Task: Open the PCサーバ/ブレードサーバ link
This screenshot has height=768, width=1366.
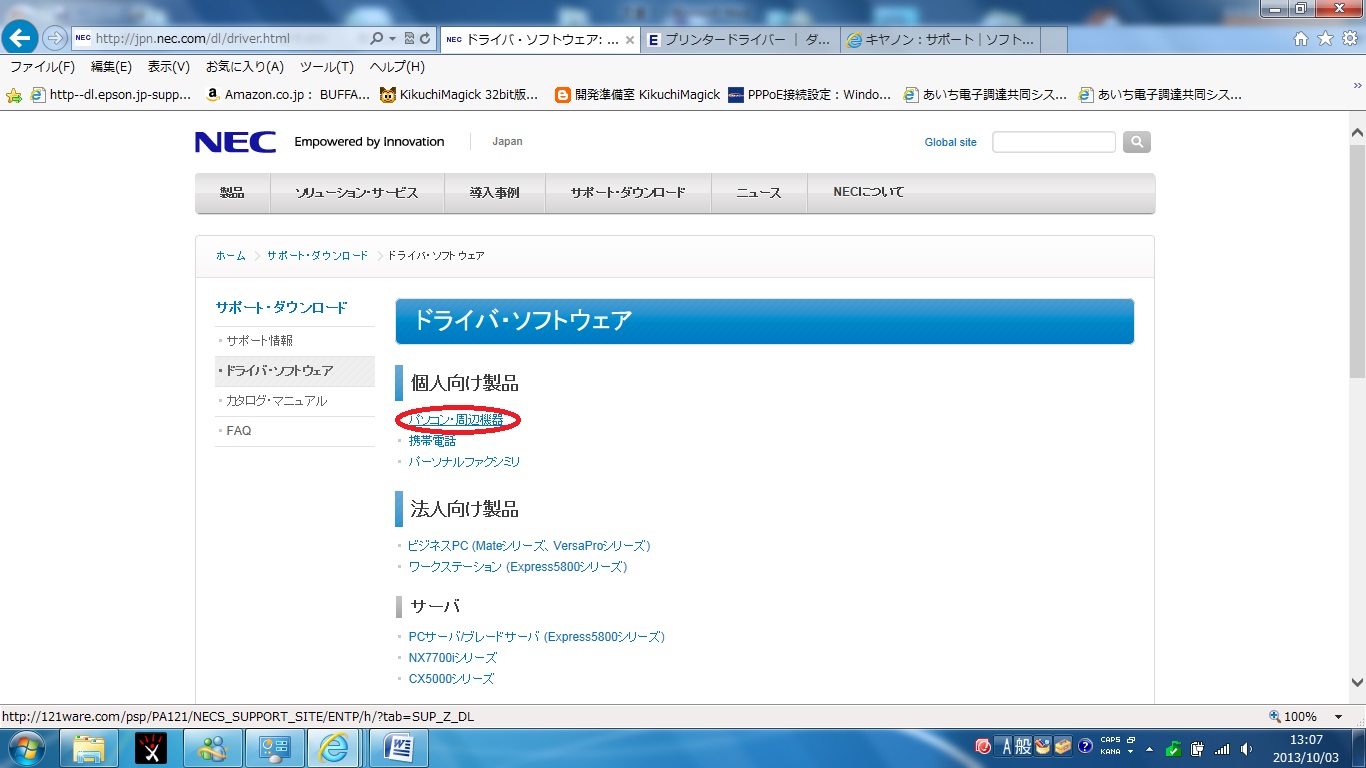Action: pyautogui.click(x=537, y=637)
